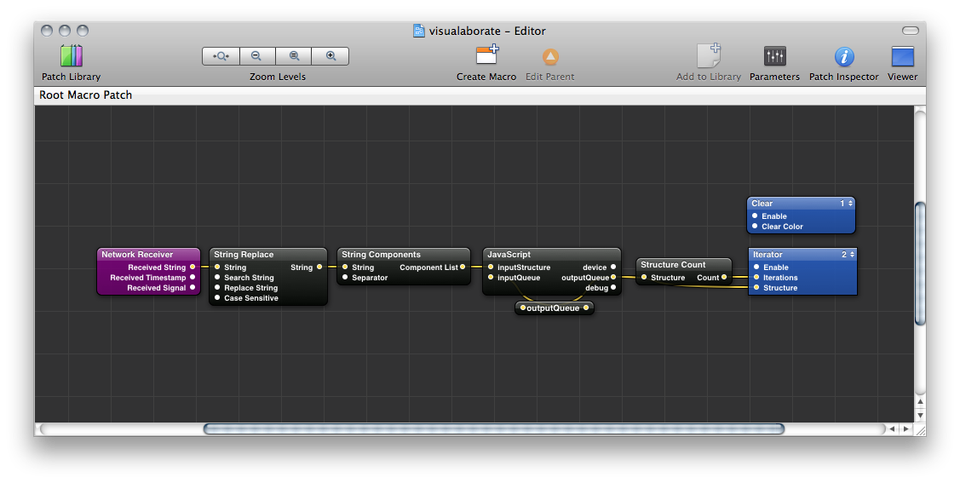Click the Search String input port

(217, 277)
